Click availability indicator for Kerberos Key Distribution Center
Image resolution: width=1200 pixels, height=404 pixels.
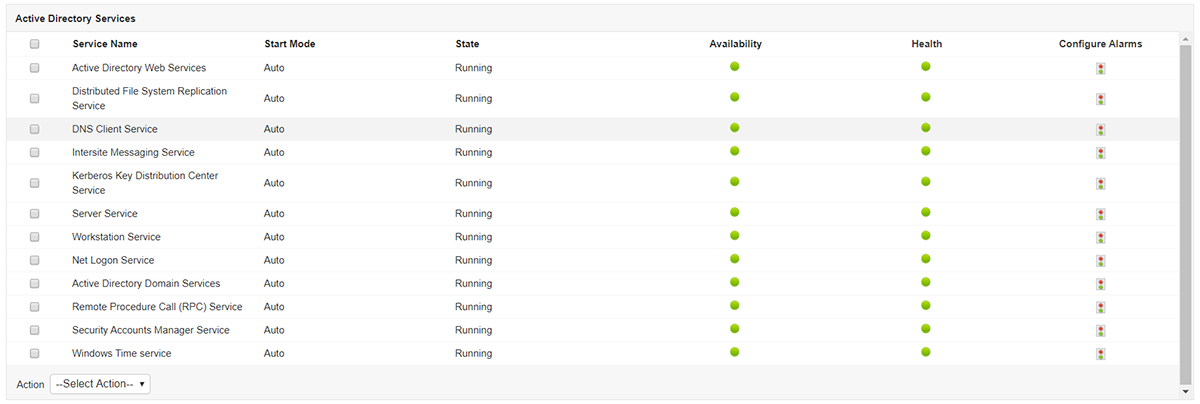tap(735, 182)
